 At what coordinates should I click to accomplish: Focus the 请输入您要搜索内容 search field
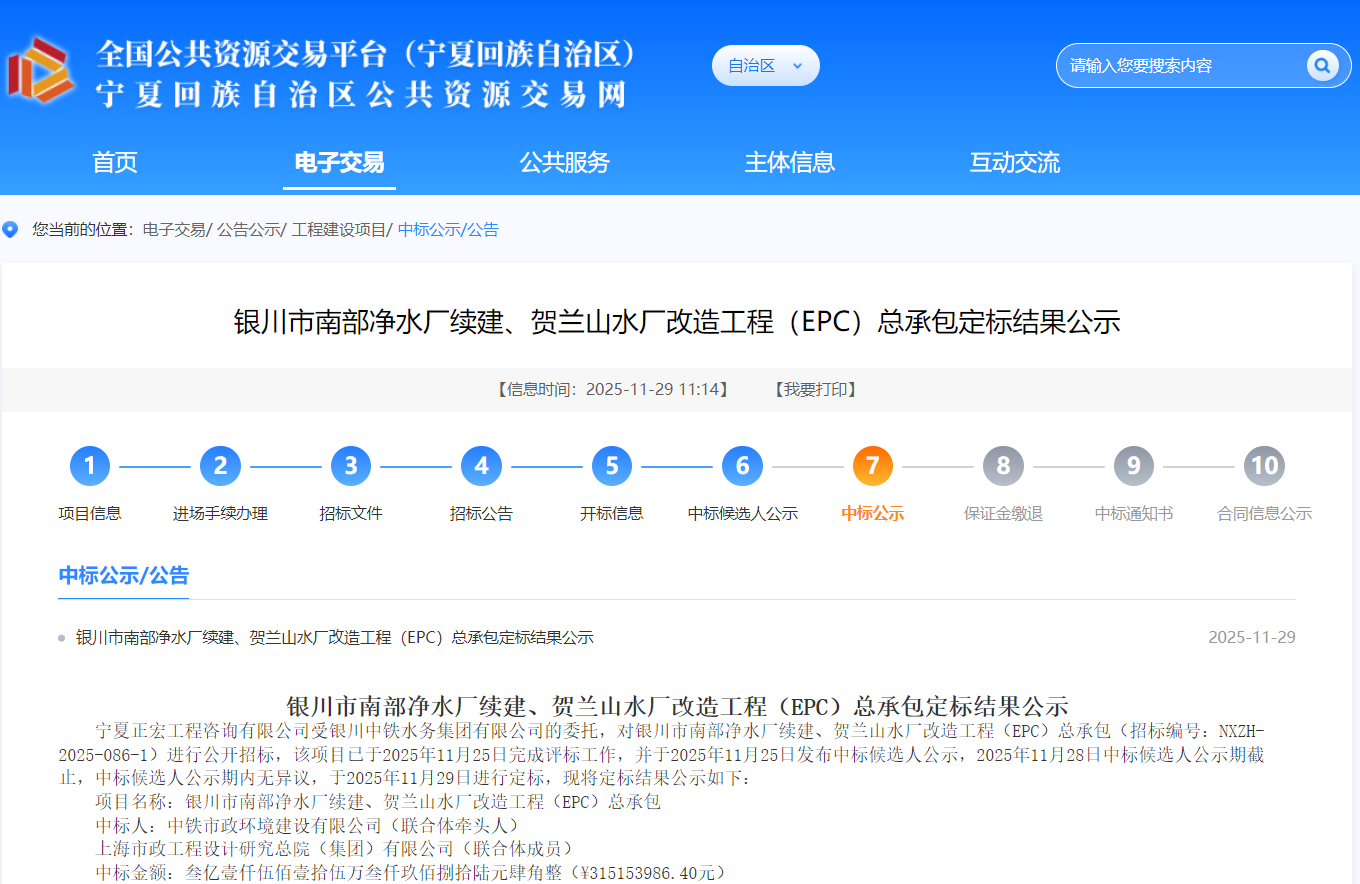(x=1180, y=66)
